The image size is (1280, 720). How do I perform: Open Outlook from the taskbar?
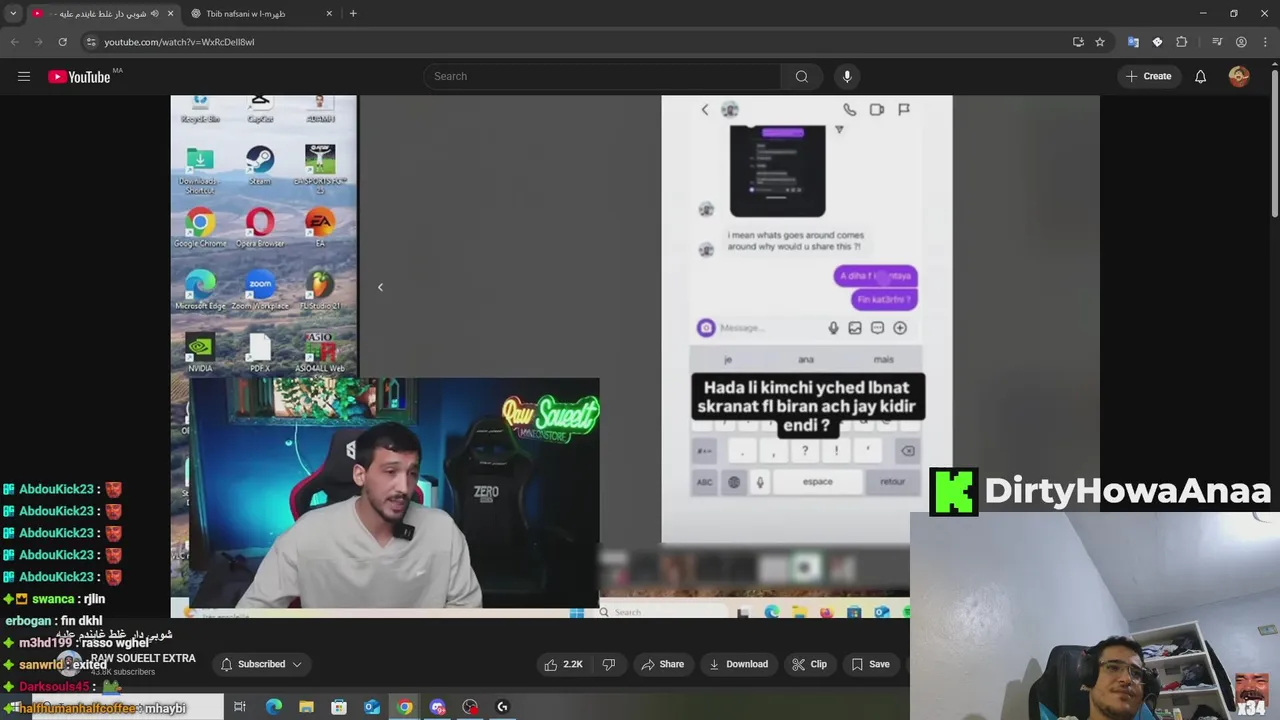(372, 707)
